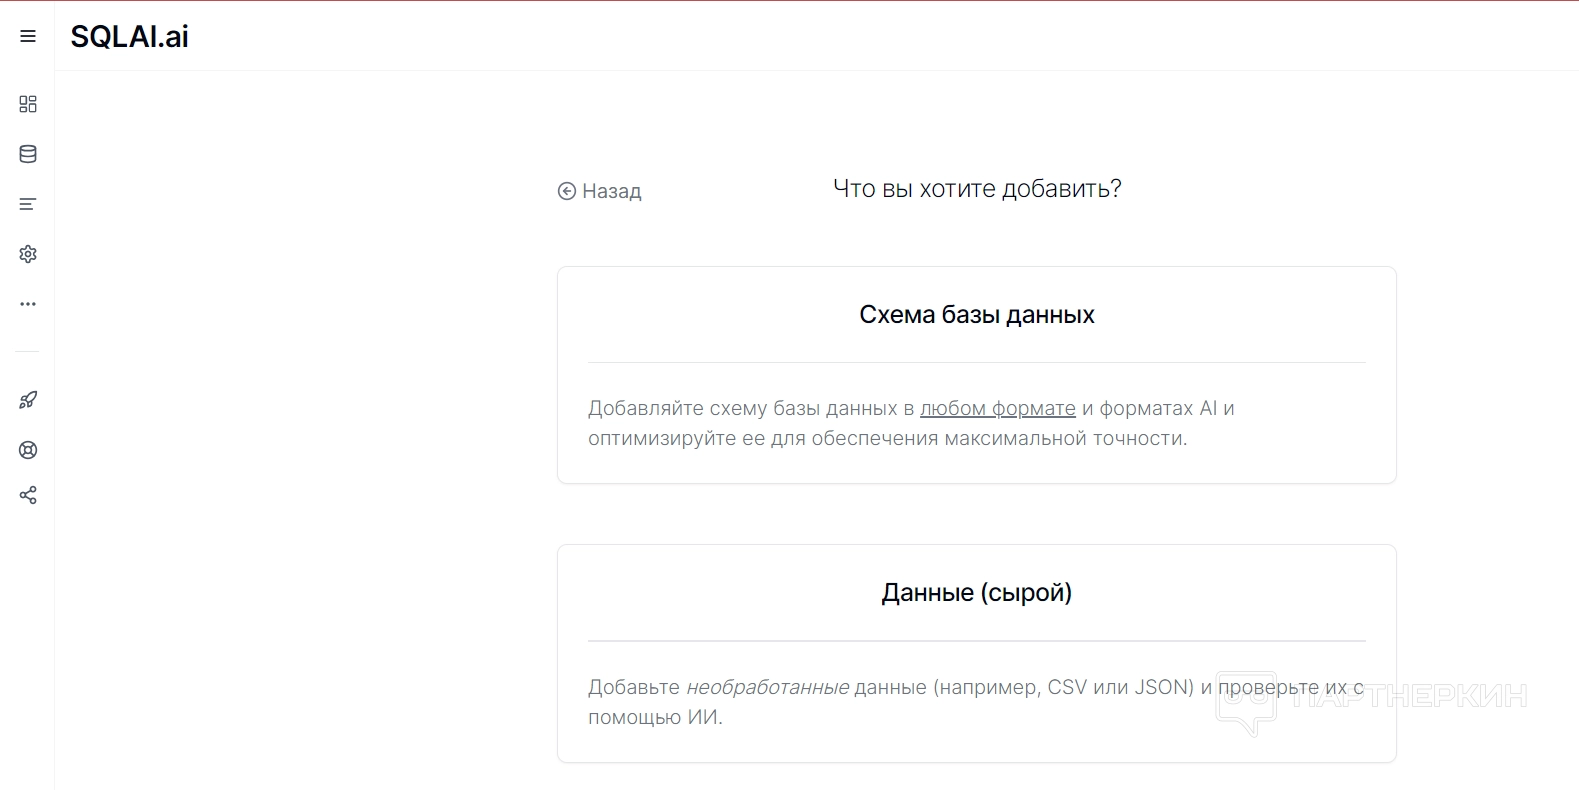Click the rocket icon in the sidebar
The width and height of the screenshot is (1579, 790).
point(28,400)
